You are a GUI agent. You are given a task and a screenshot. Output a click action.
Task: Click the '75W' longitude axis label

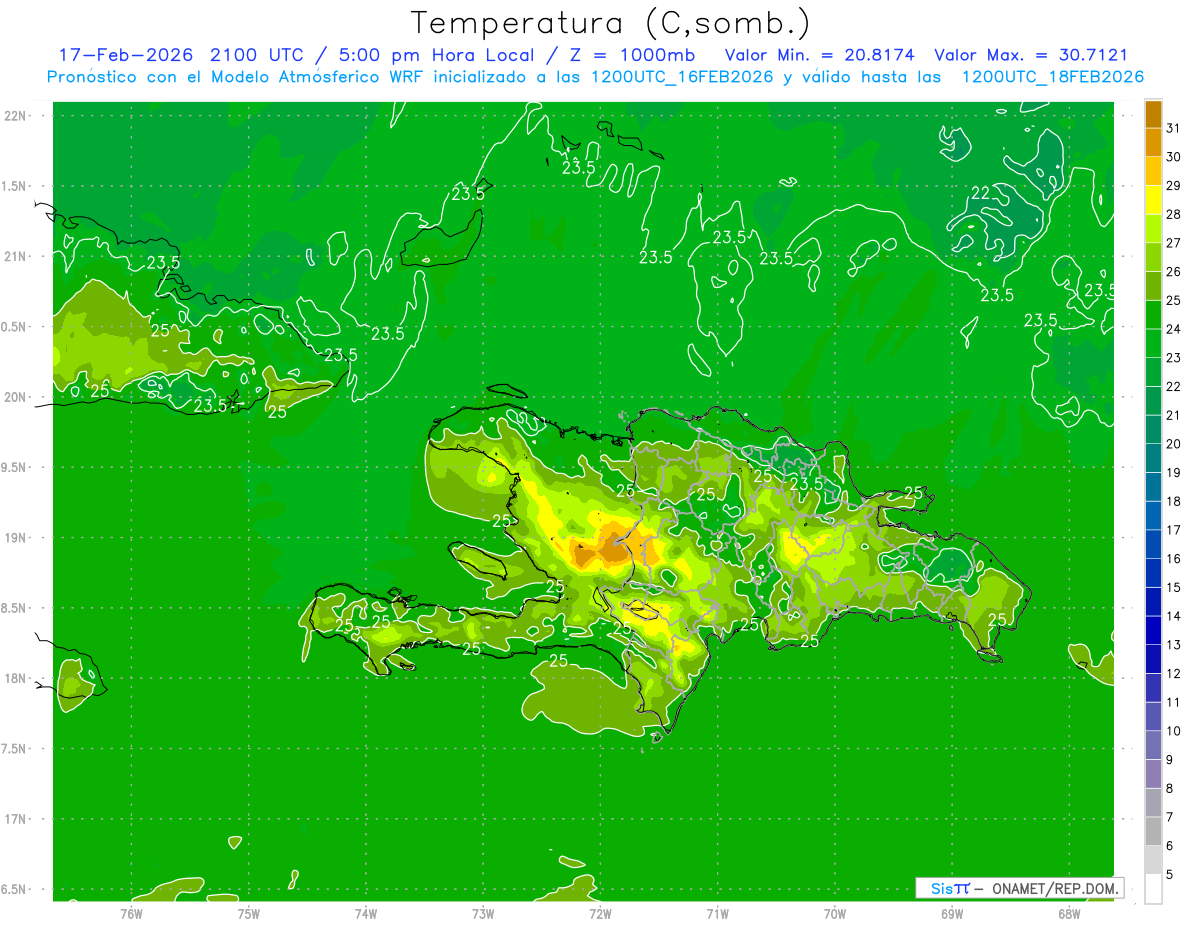pos(248,913)
